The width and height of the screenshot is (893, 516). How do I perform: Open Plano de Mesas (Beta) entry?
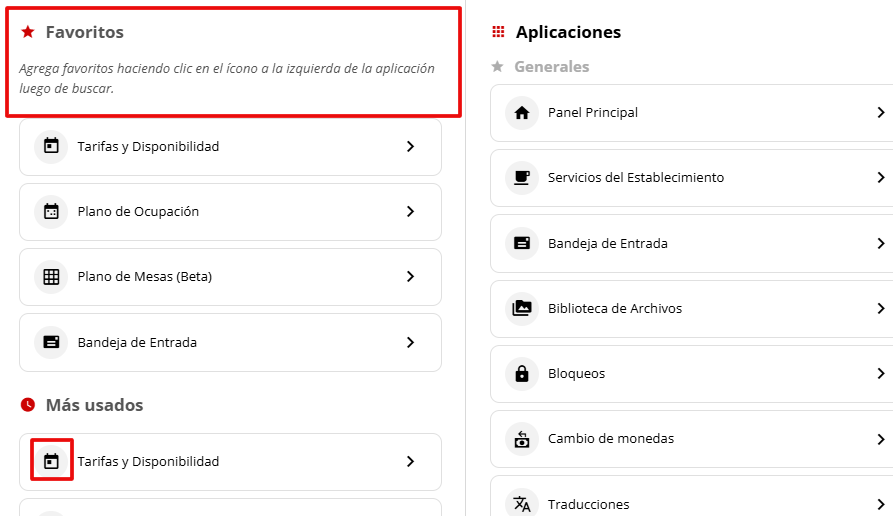(x=145, y=277)
